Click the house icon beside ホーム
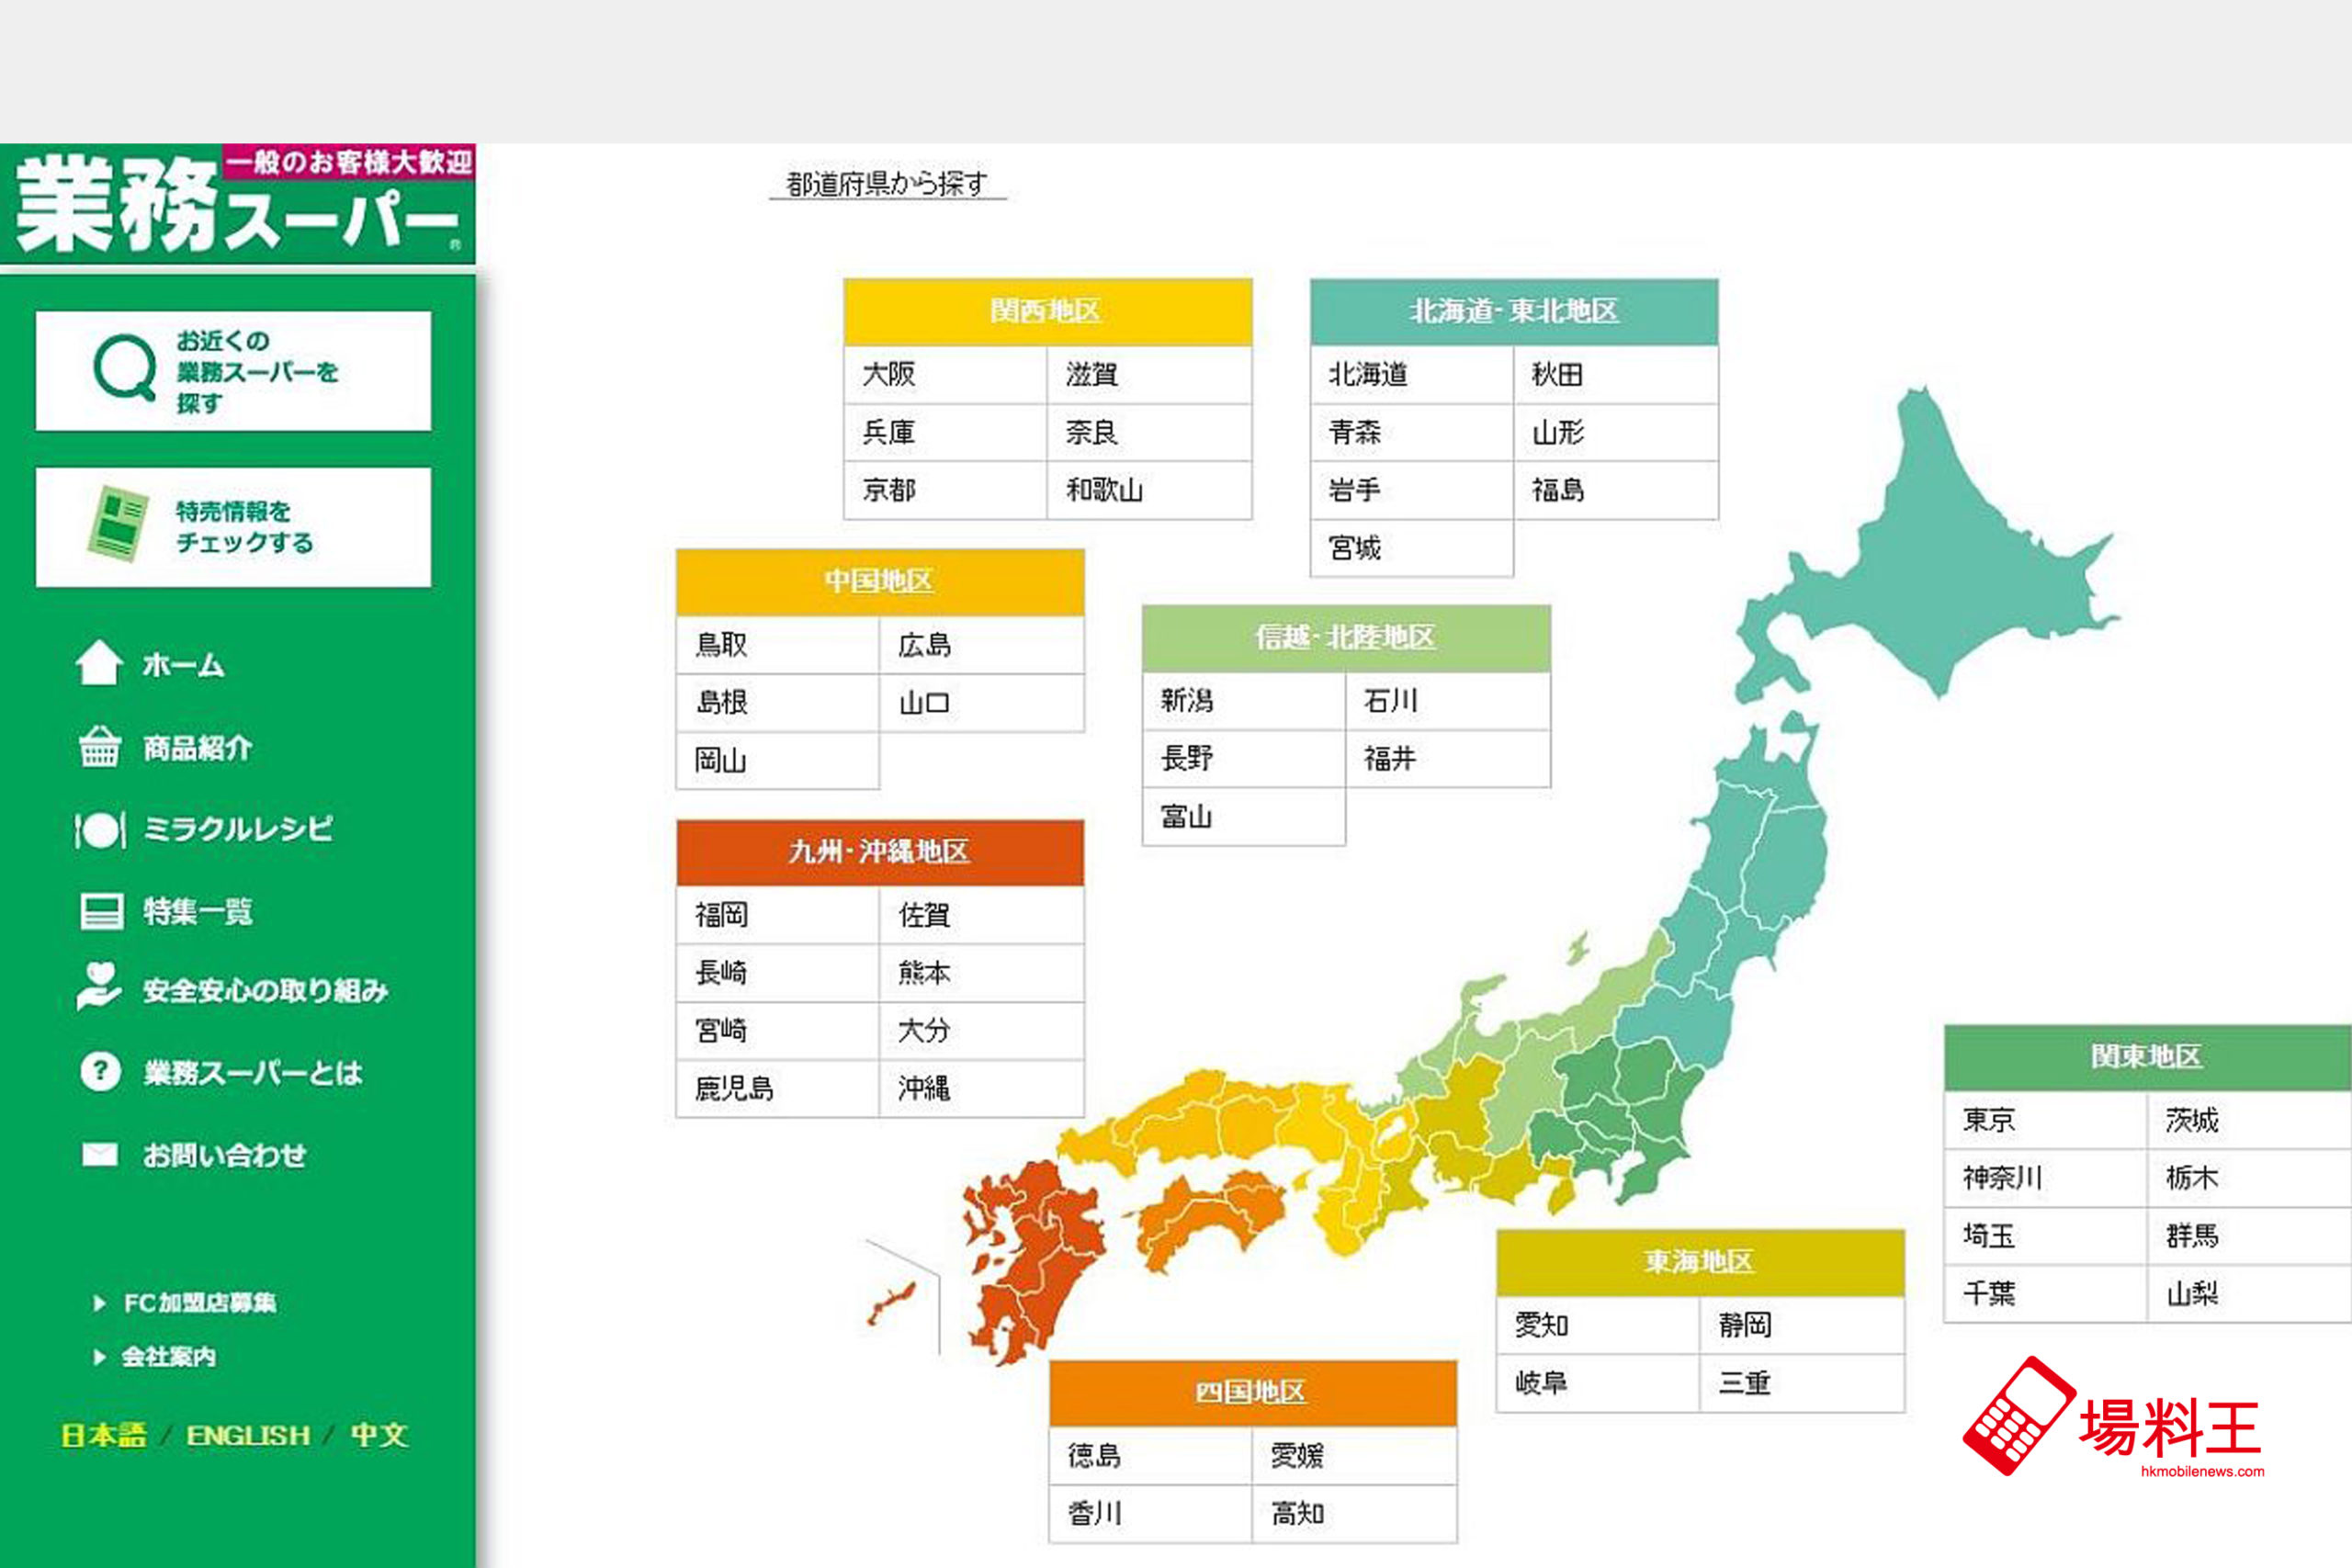This screenshot has width=2352, height=1568. point(99,663)
